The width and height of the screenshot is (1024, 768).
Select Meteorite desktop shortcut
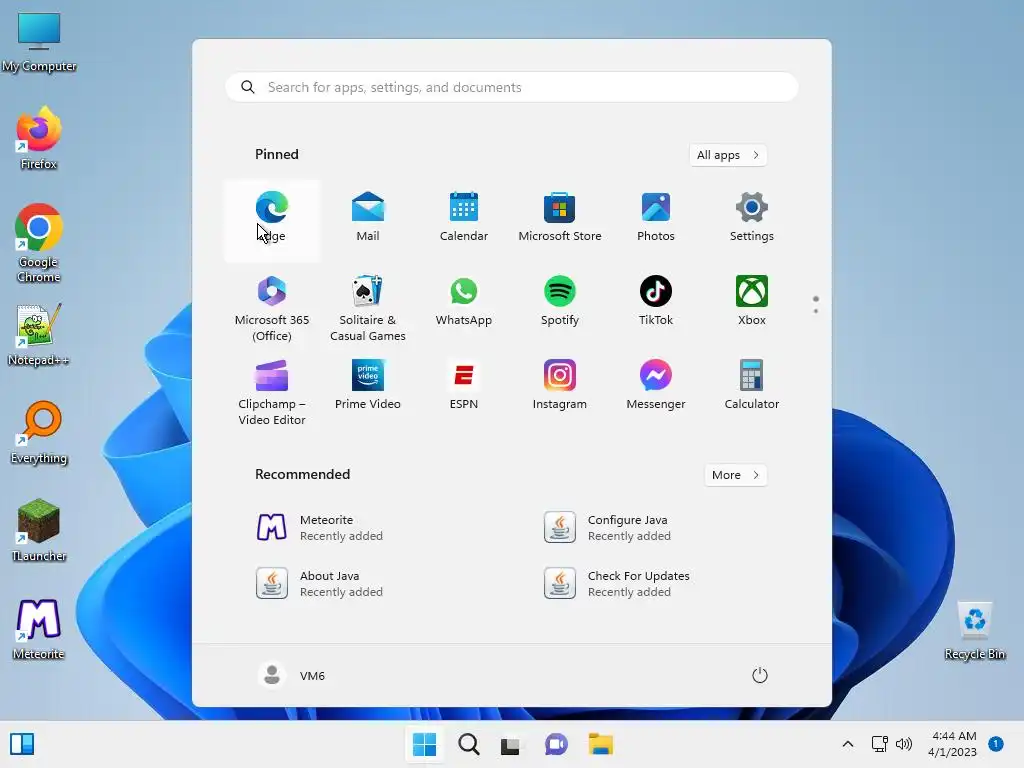click(x=39, y=628)
